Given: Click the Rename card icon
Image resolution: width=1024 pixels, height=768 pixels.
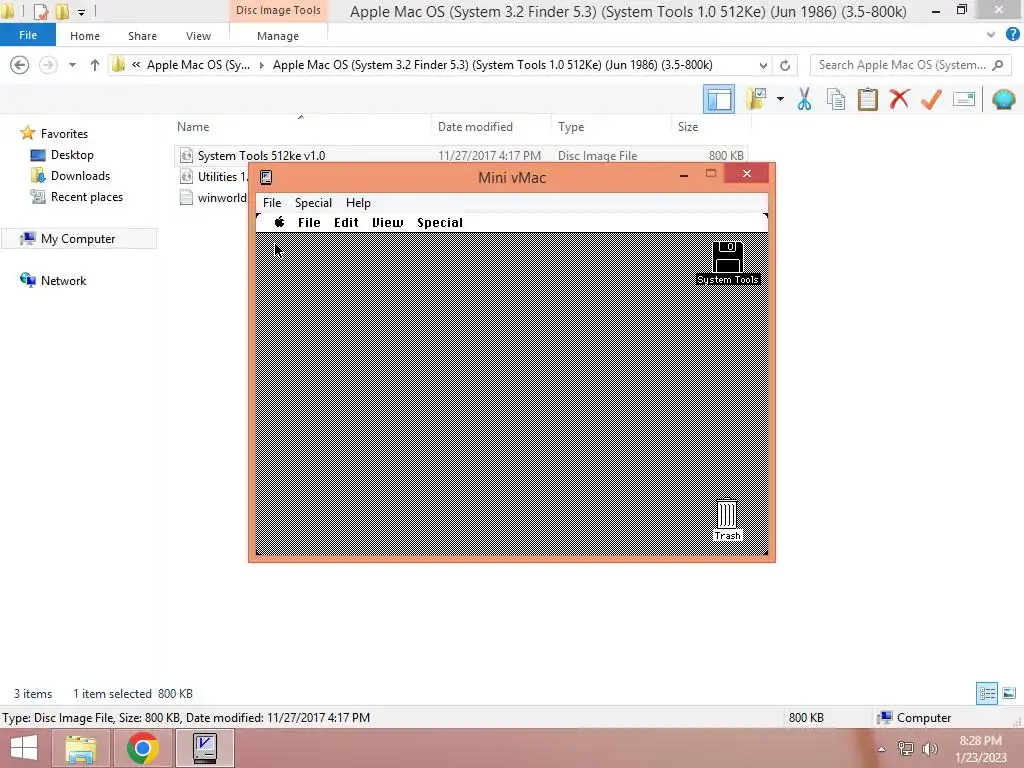Looking at the screenshot, I should [964, 99].
